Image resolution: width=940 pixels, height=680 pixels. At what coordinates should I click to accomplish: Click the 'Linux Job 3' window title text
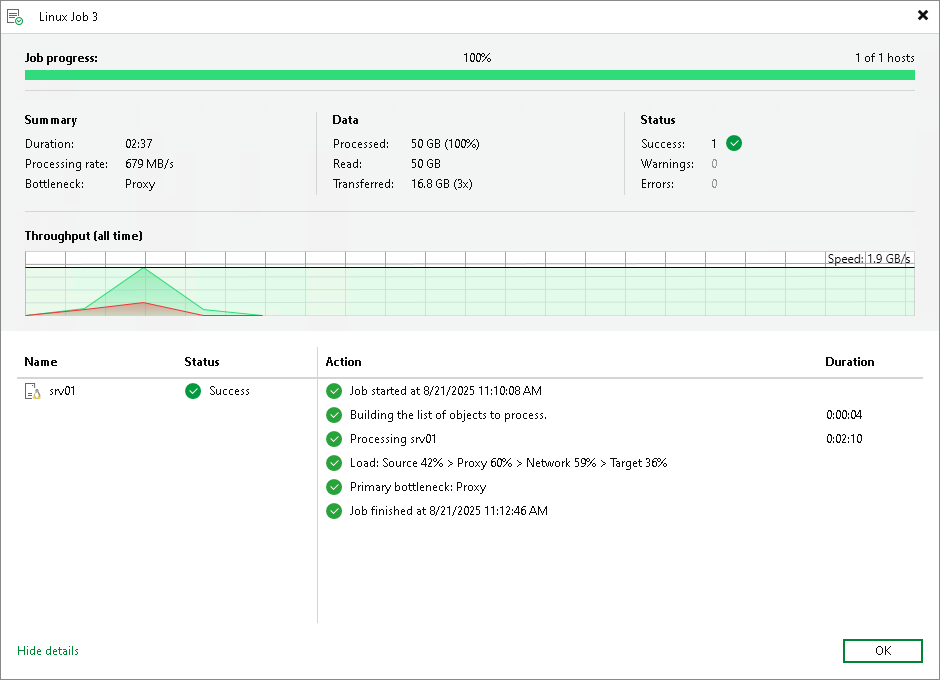[68, 17]
